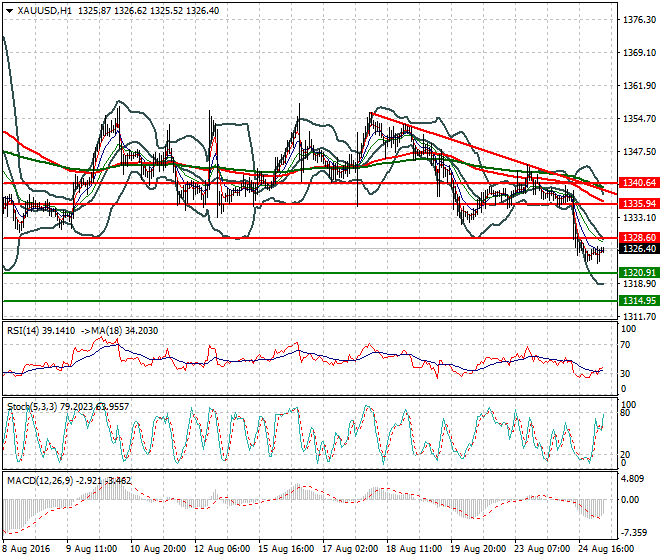Click the RSI(14) indicator label
Screen dimensions: 660x560
point(24,329)
